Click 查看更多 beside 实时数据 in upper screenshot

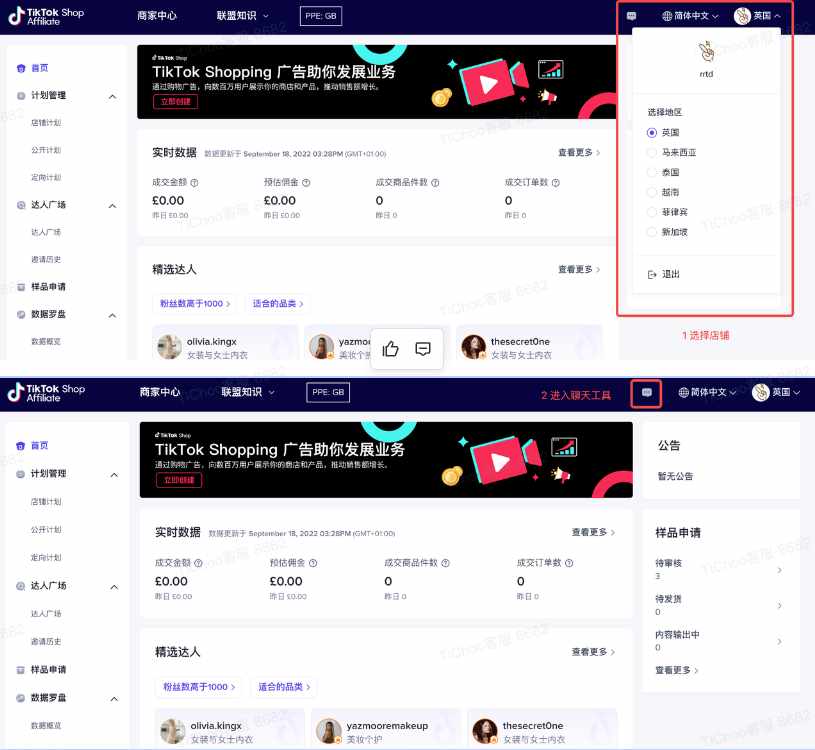pyautogui.click(x=579, y=153)
